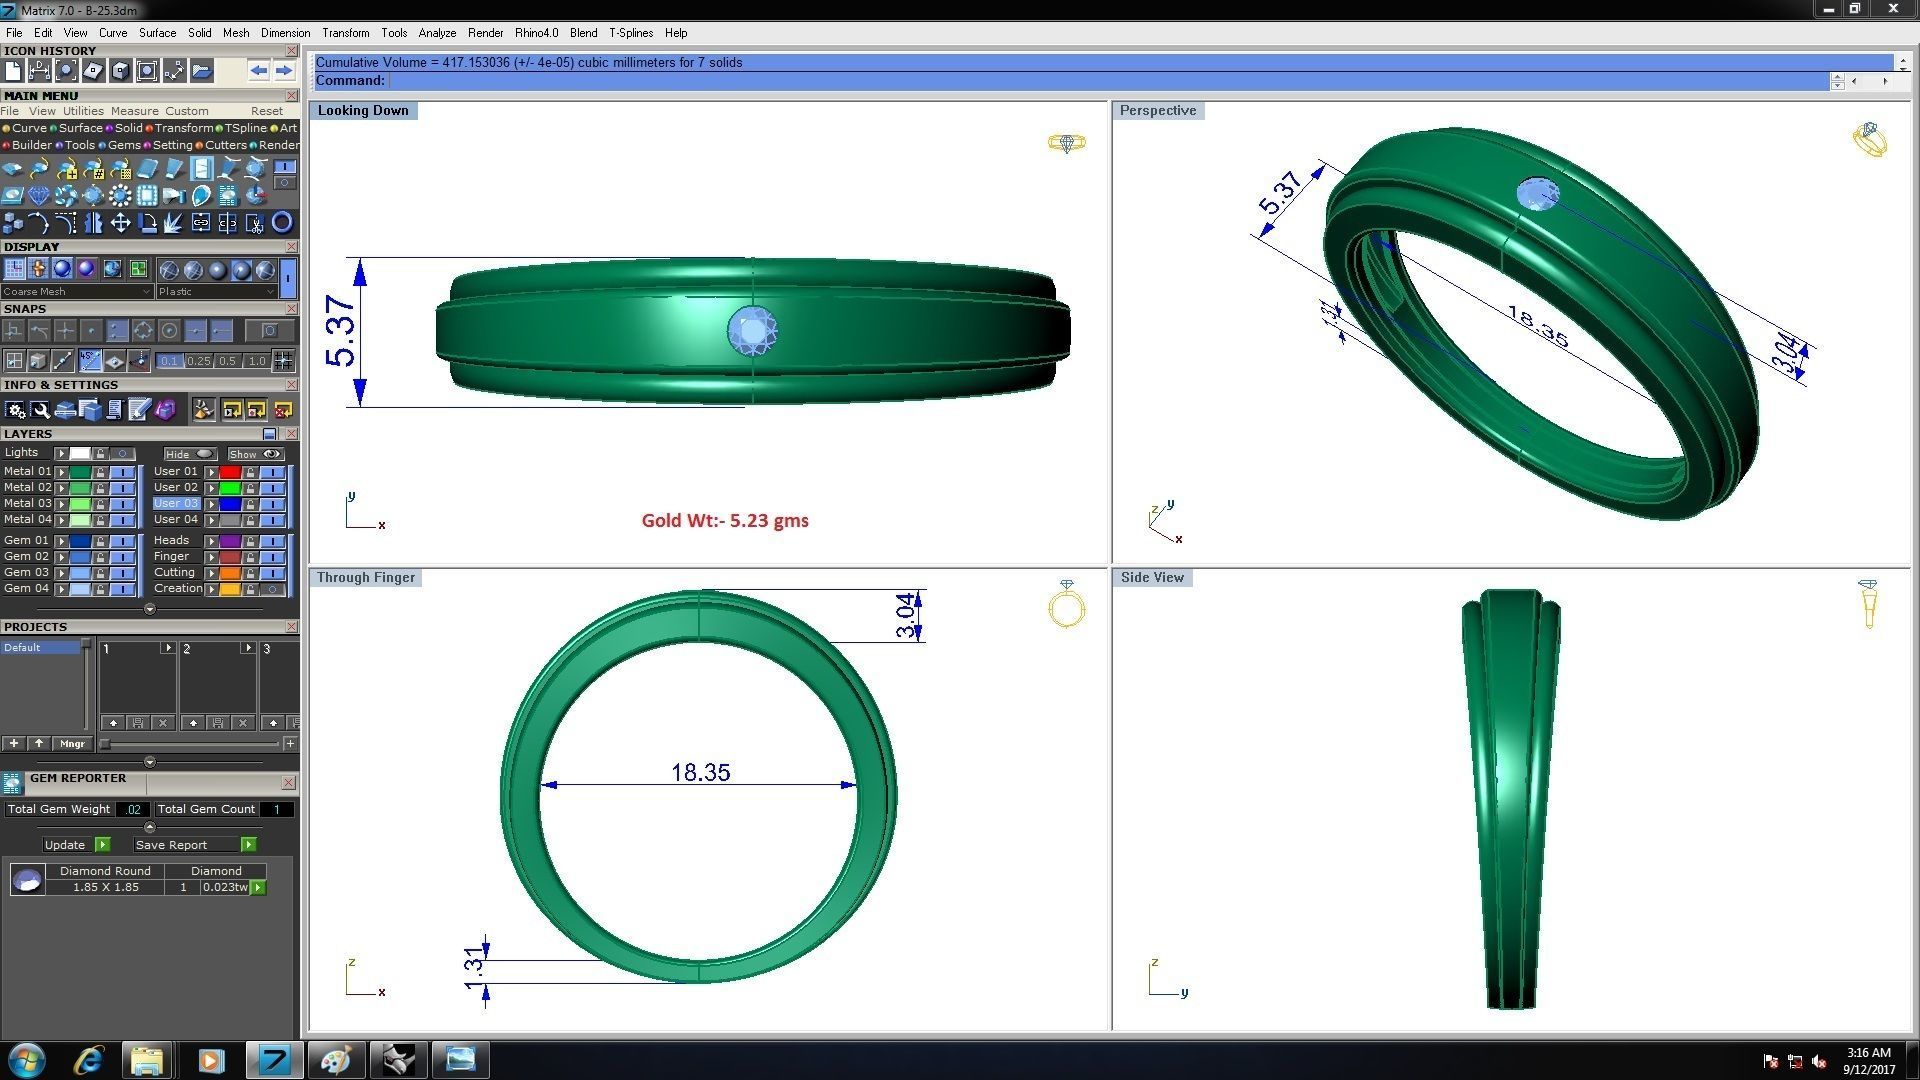Select the three-cubes group tool icon
1920x1080 pixels.
tap(13, 222)
